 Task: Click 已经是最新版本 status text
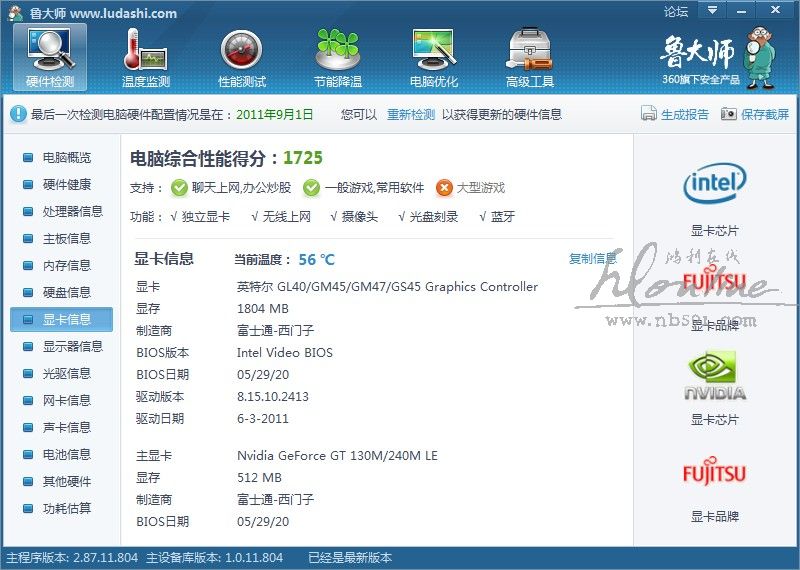pos(350,558)
